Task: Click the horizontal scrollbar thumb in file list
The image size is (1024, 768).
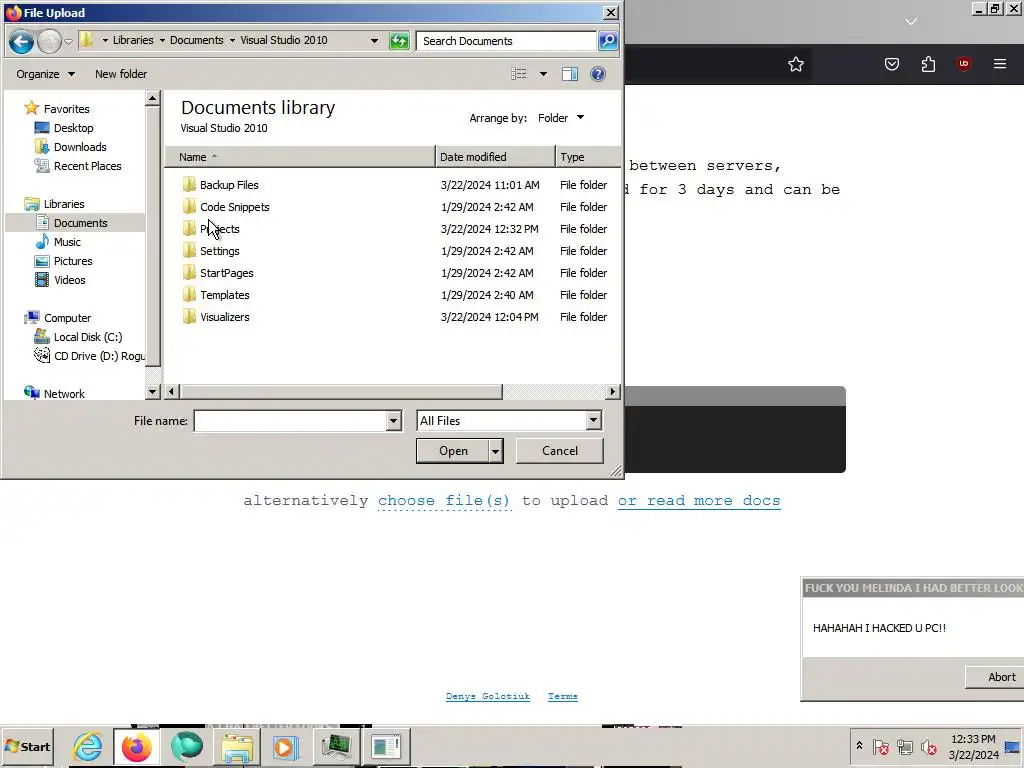Action: 341,392
